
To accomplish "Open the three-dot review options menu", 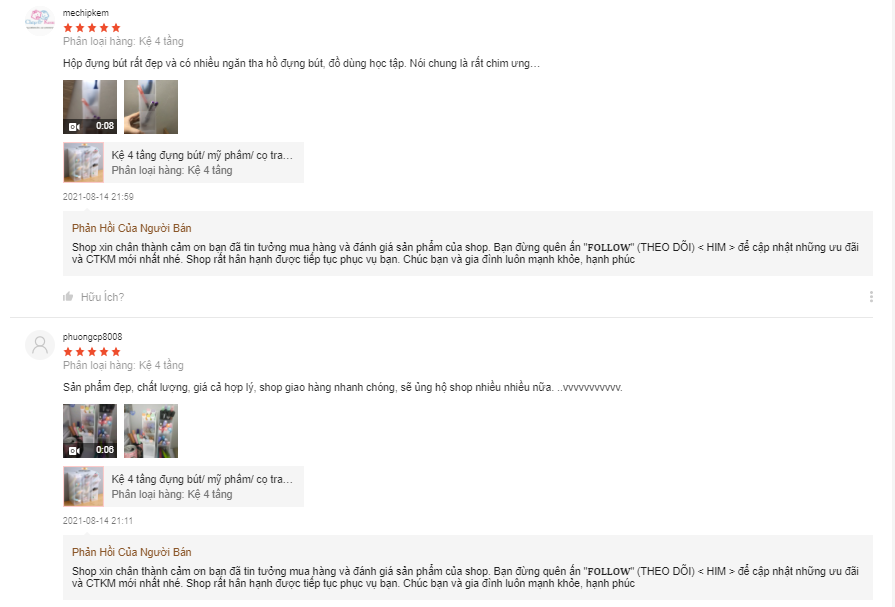I will click(x=871, y=296).
